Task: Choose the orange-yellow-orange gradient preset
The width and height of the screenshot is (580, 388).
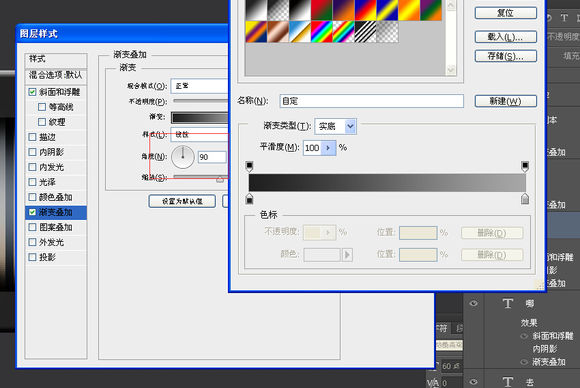Action: 409,10
